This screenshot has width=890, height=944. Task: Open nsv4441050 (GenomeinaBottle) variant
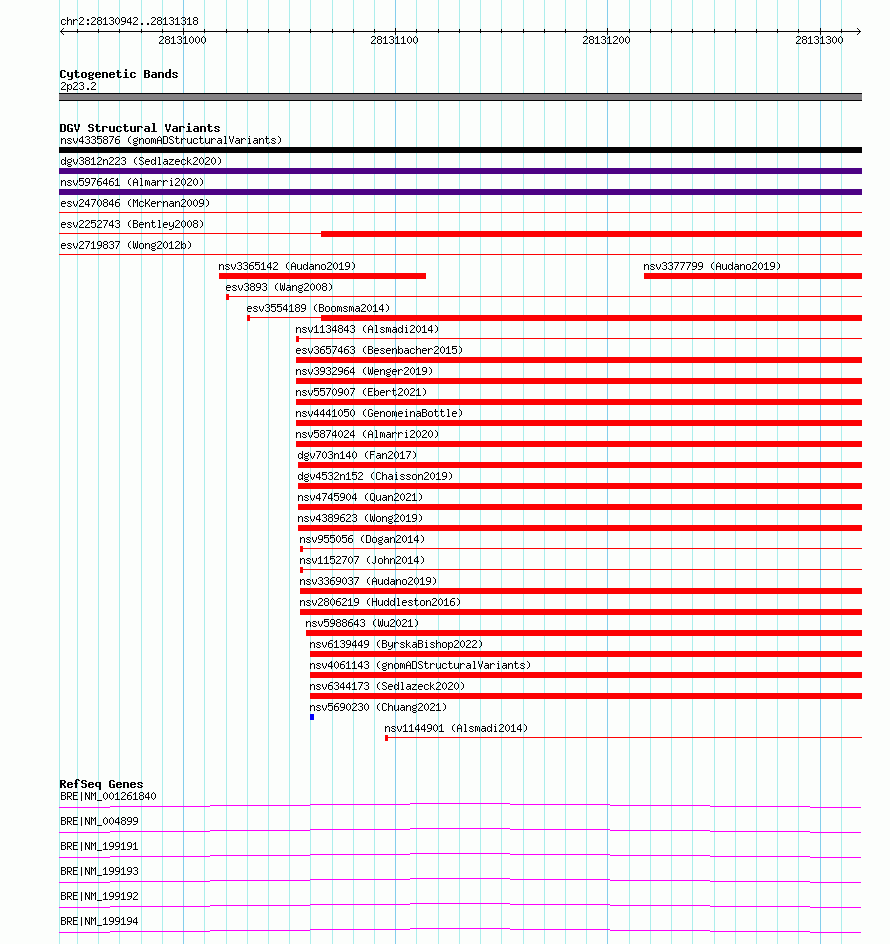tap(379, 414)
